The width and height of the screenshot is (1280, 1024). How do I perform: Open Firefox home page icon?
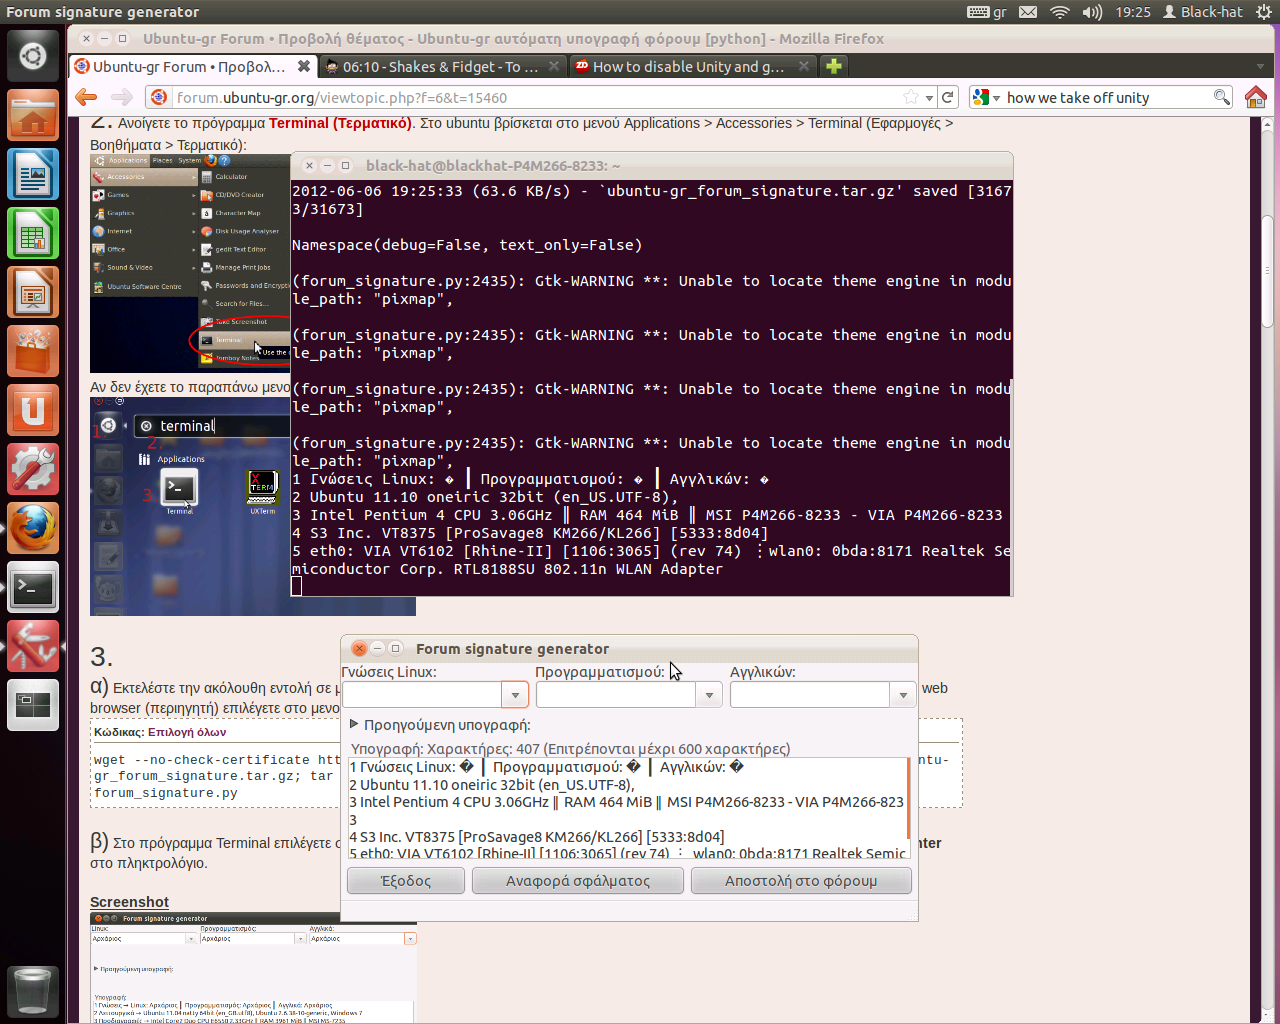coord(1255,97)
